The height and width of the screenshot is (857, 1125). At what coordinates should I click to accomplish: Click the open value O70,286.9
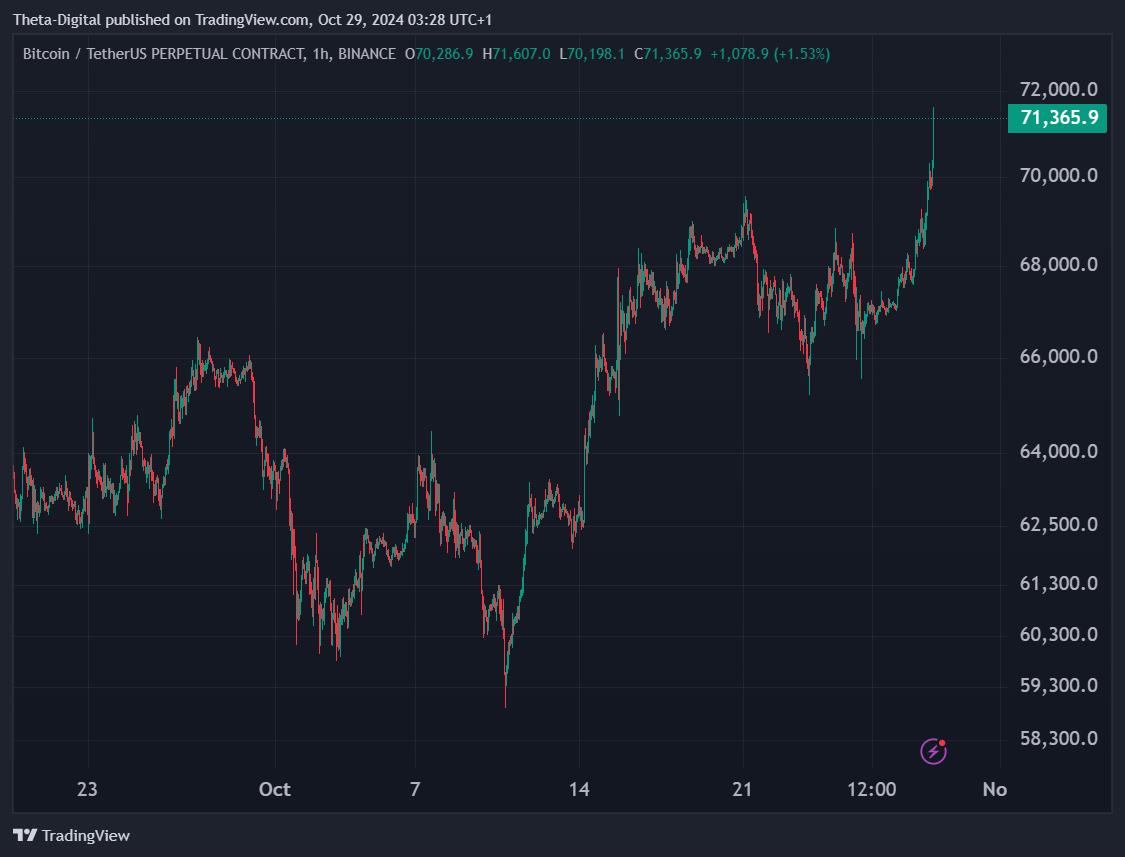439,54
